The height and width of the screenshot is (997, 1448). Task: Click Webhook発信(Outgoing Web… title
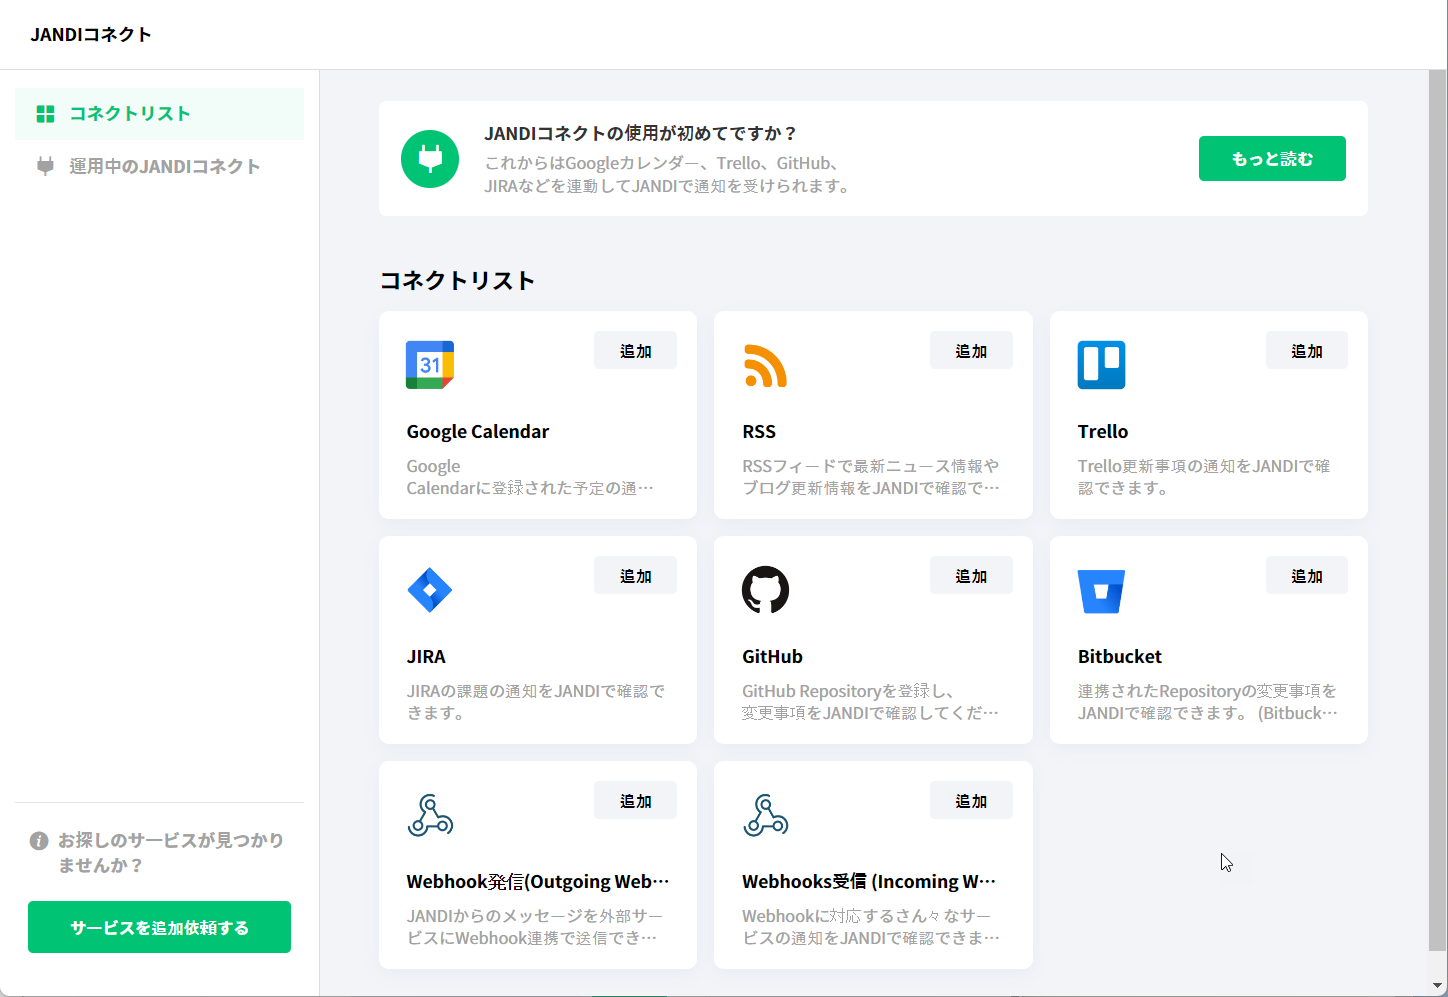click(538, 882)
